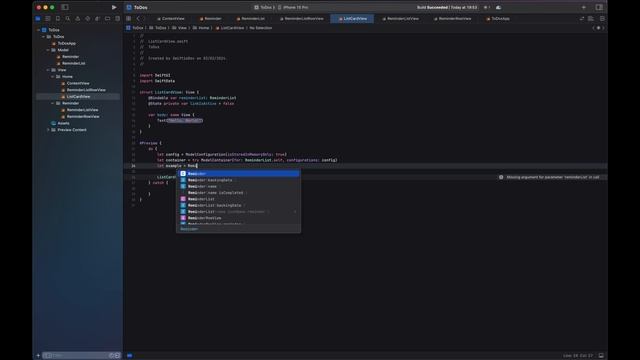Image resolution: width=640 pixels, height=360 pixels.
Task: Choose ReminderList class in the autocomplete list
Action: point(238,199)
